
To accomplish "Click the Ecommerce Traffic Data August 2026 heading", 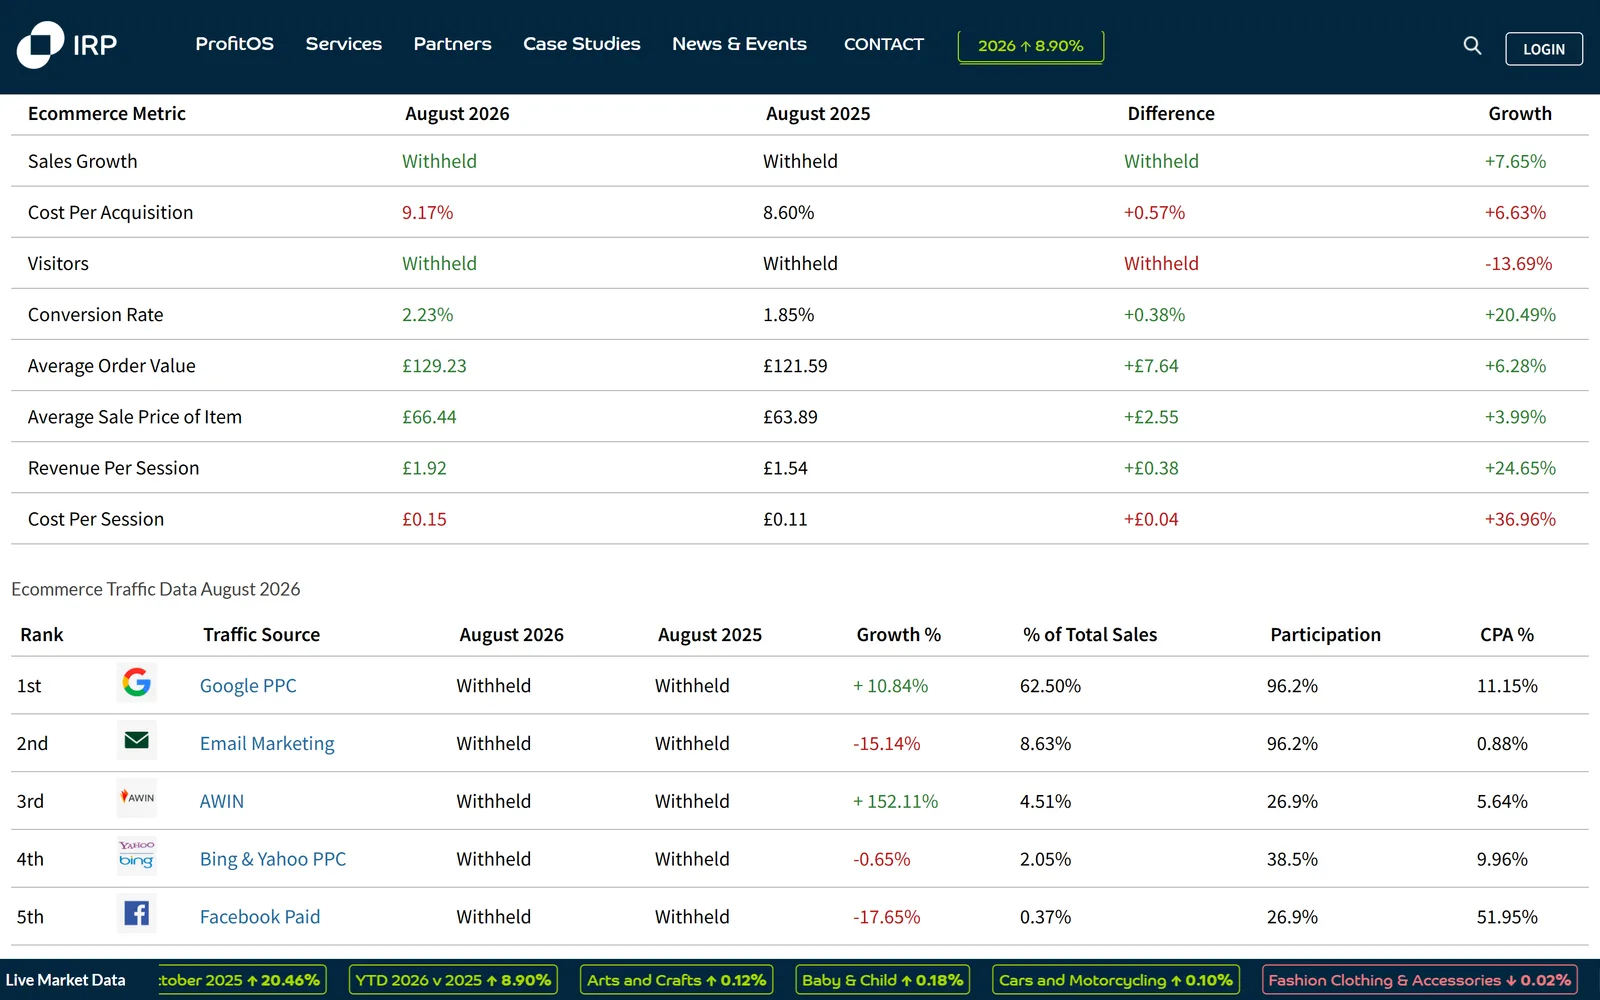I will pos(156,589).
